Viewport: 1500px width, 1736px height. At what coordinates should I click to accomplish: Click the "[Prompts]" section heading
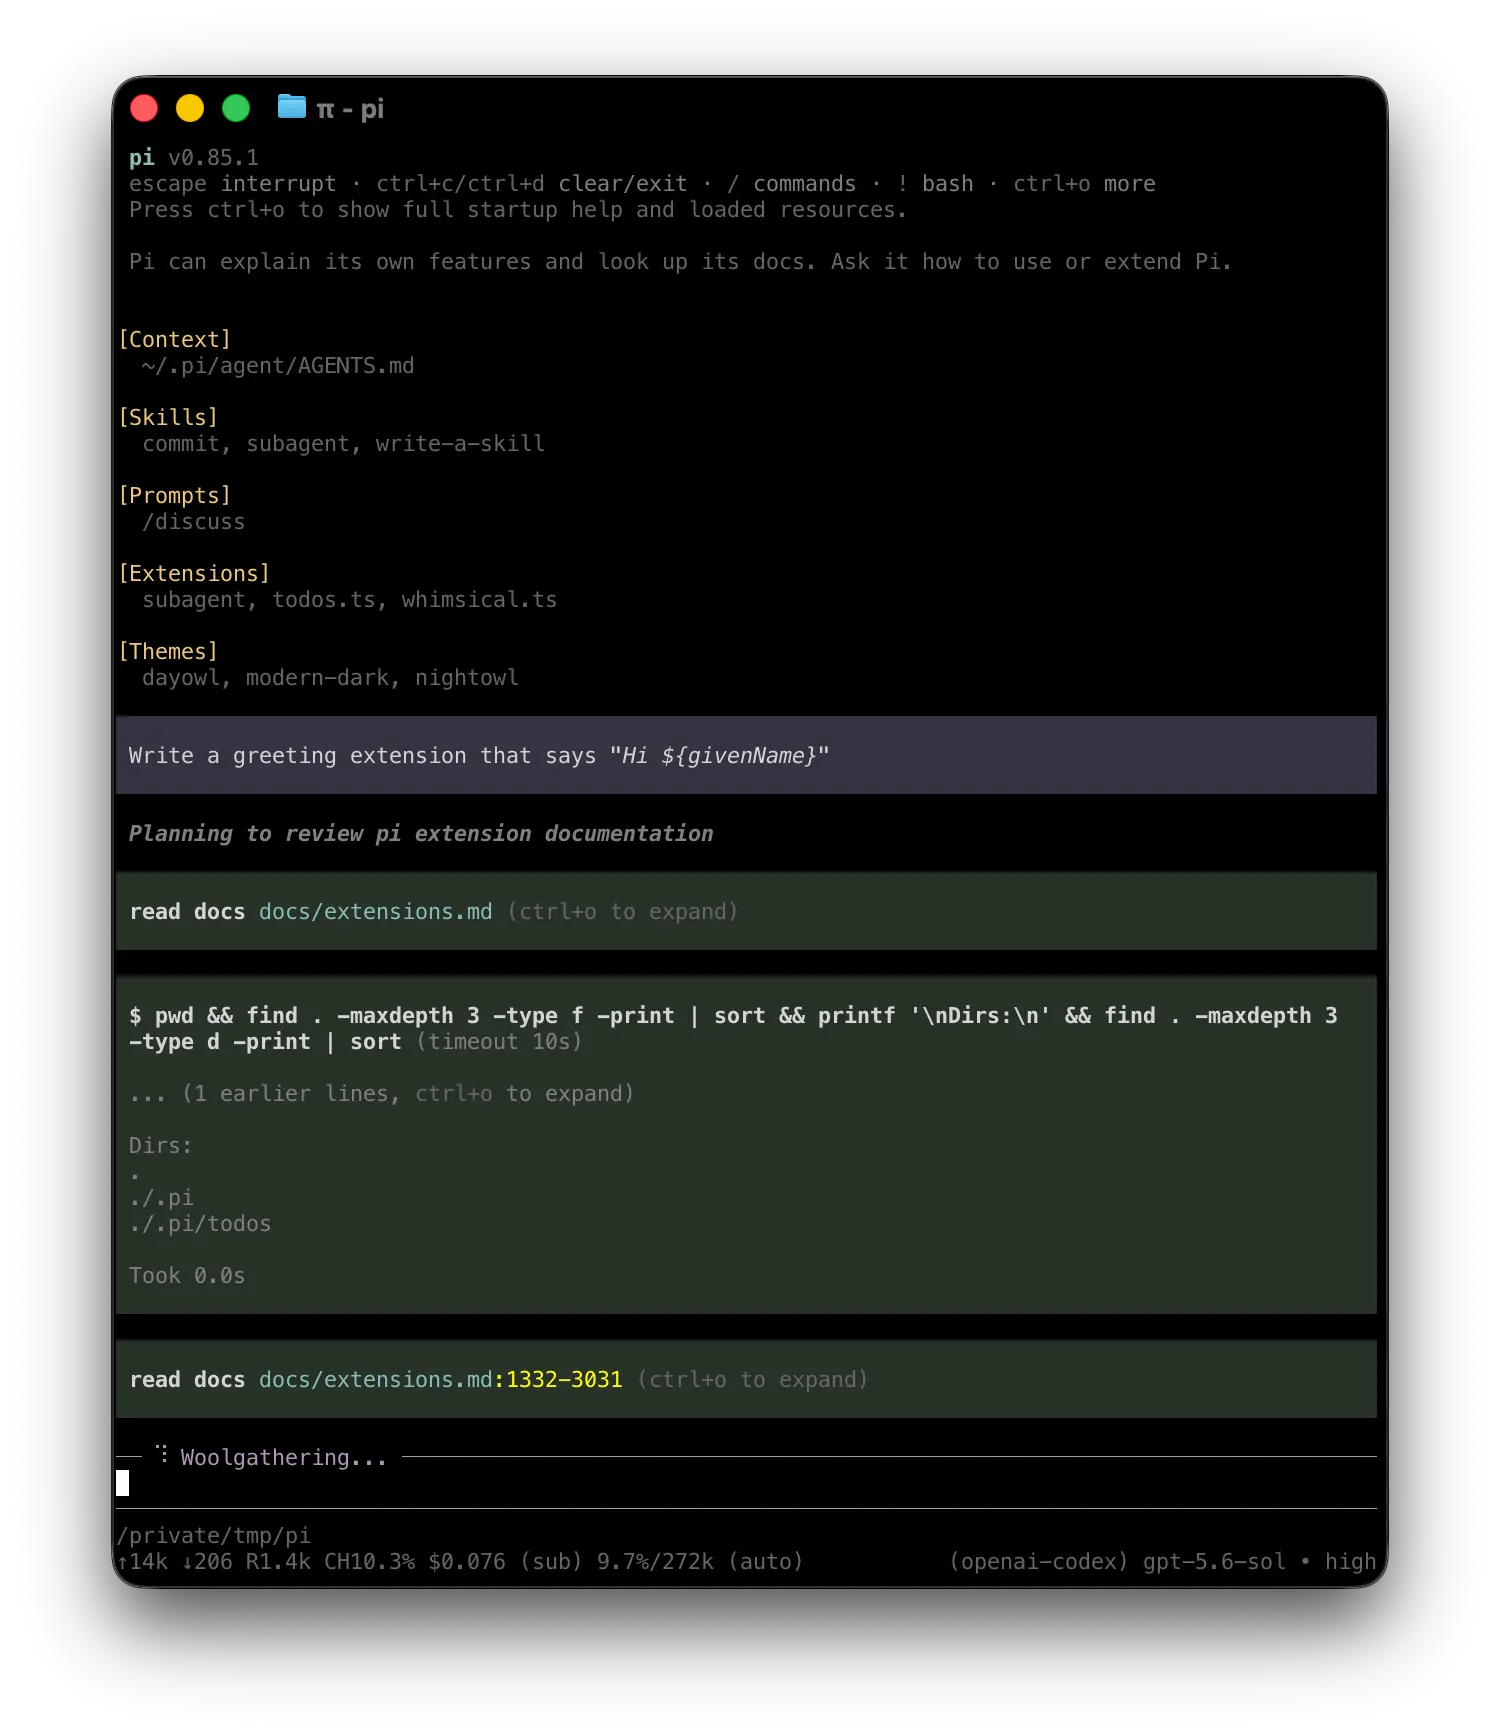pos(175,496)
